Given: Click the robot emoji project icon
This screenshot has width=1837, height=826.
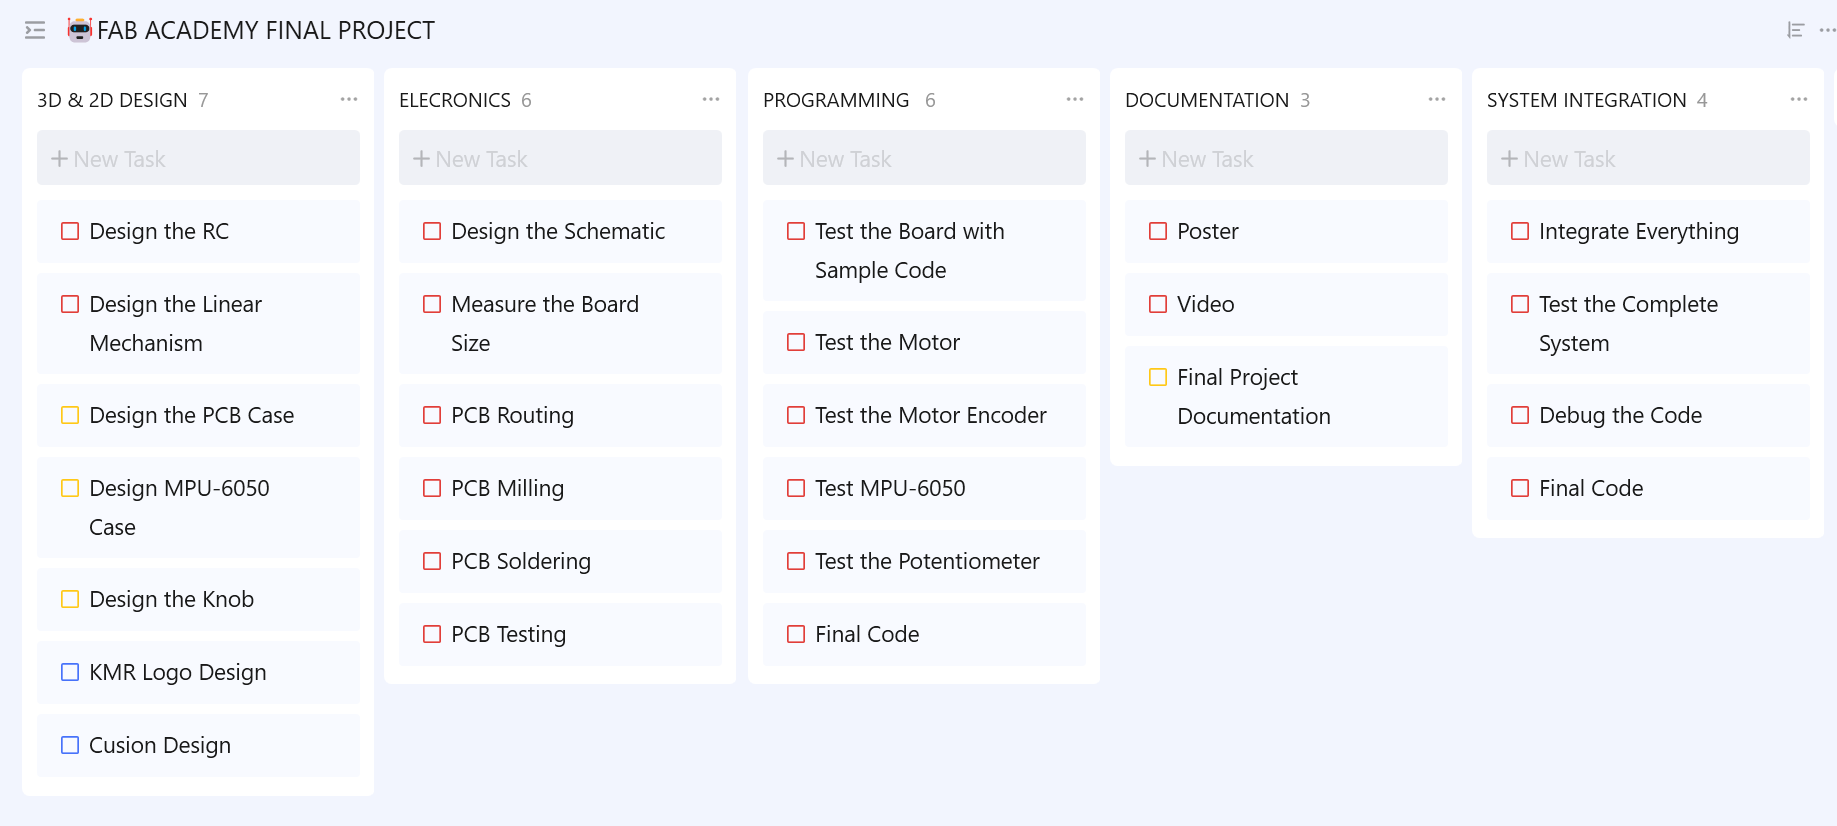Looking at the screenshot, I should pyautogui.click(x=79, y=30).
